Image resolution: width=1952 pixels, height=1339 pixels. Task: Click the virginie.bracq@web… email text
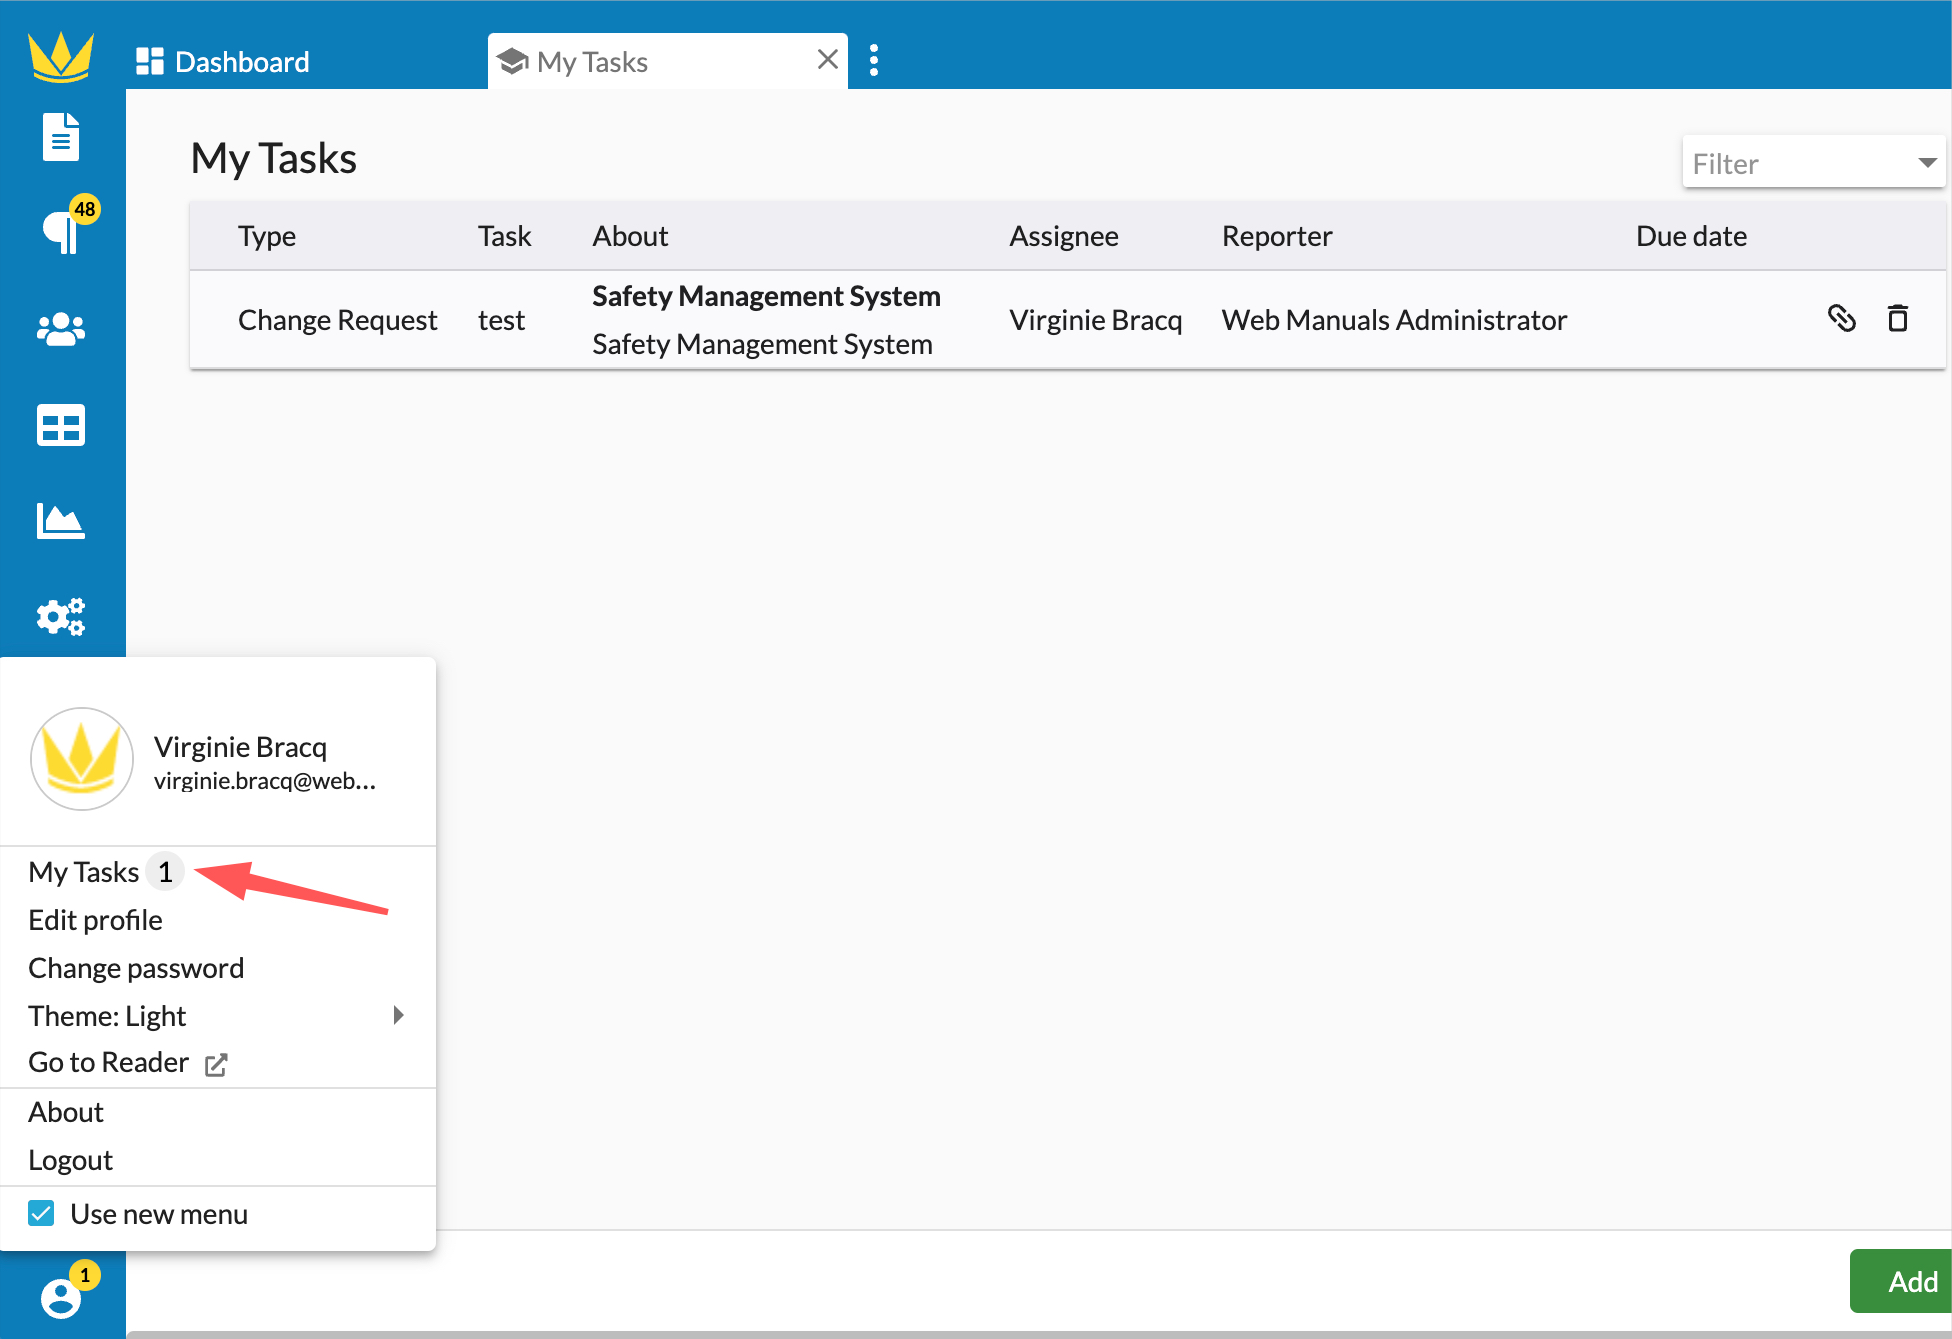[265, 781]
